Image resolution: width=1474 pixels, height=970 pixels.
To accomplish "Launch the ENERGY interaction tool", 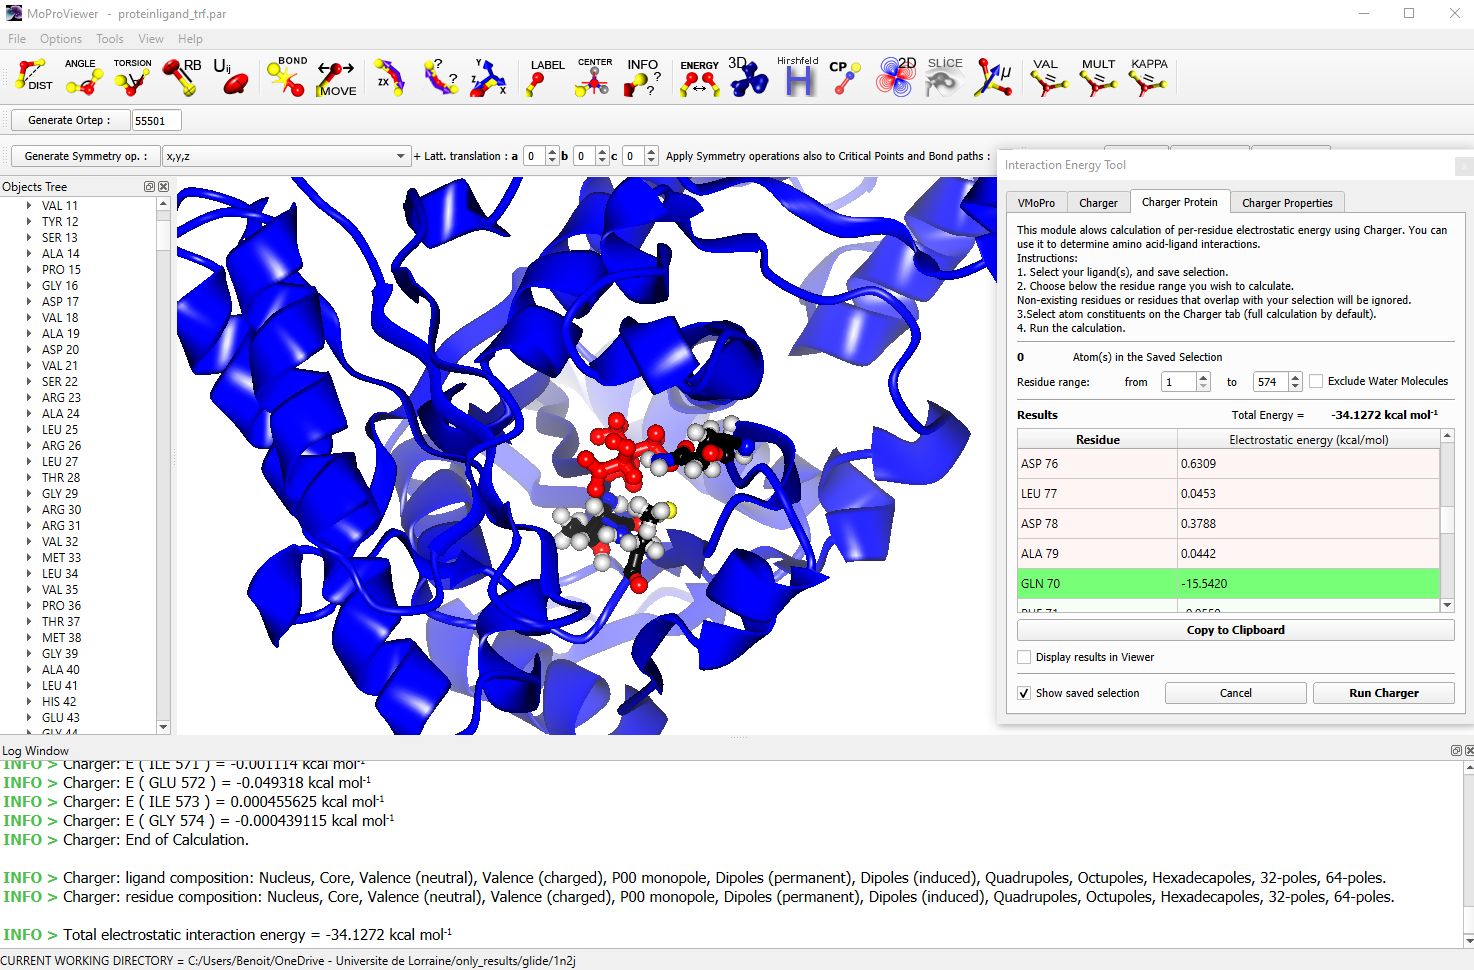I will tap(699, 77).
